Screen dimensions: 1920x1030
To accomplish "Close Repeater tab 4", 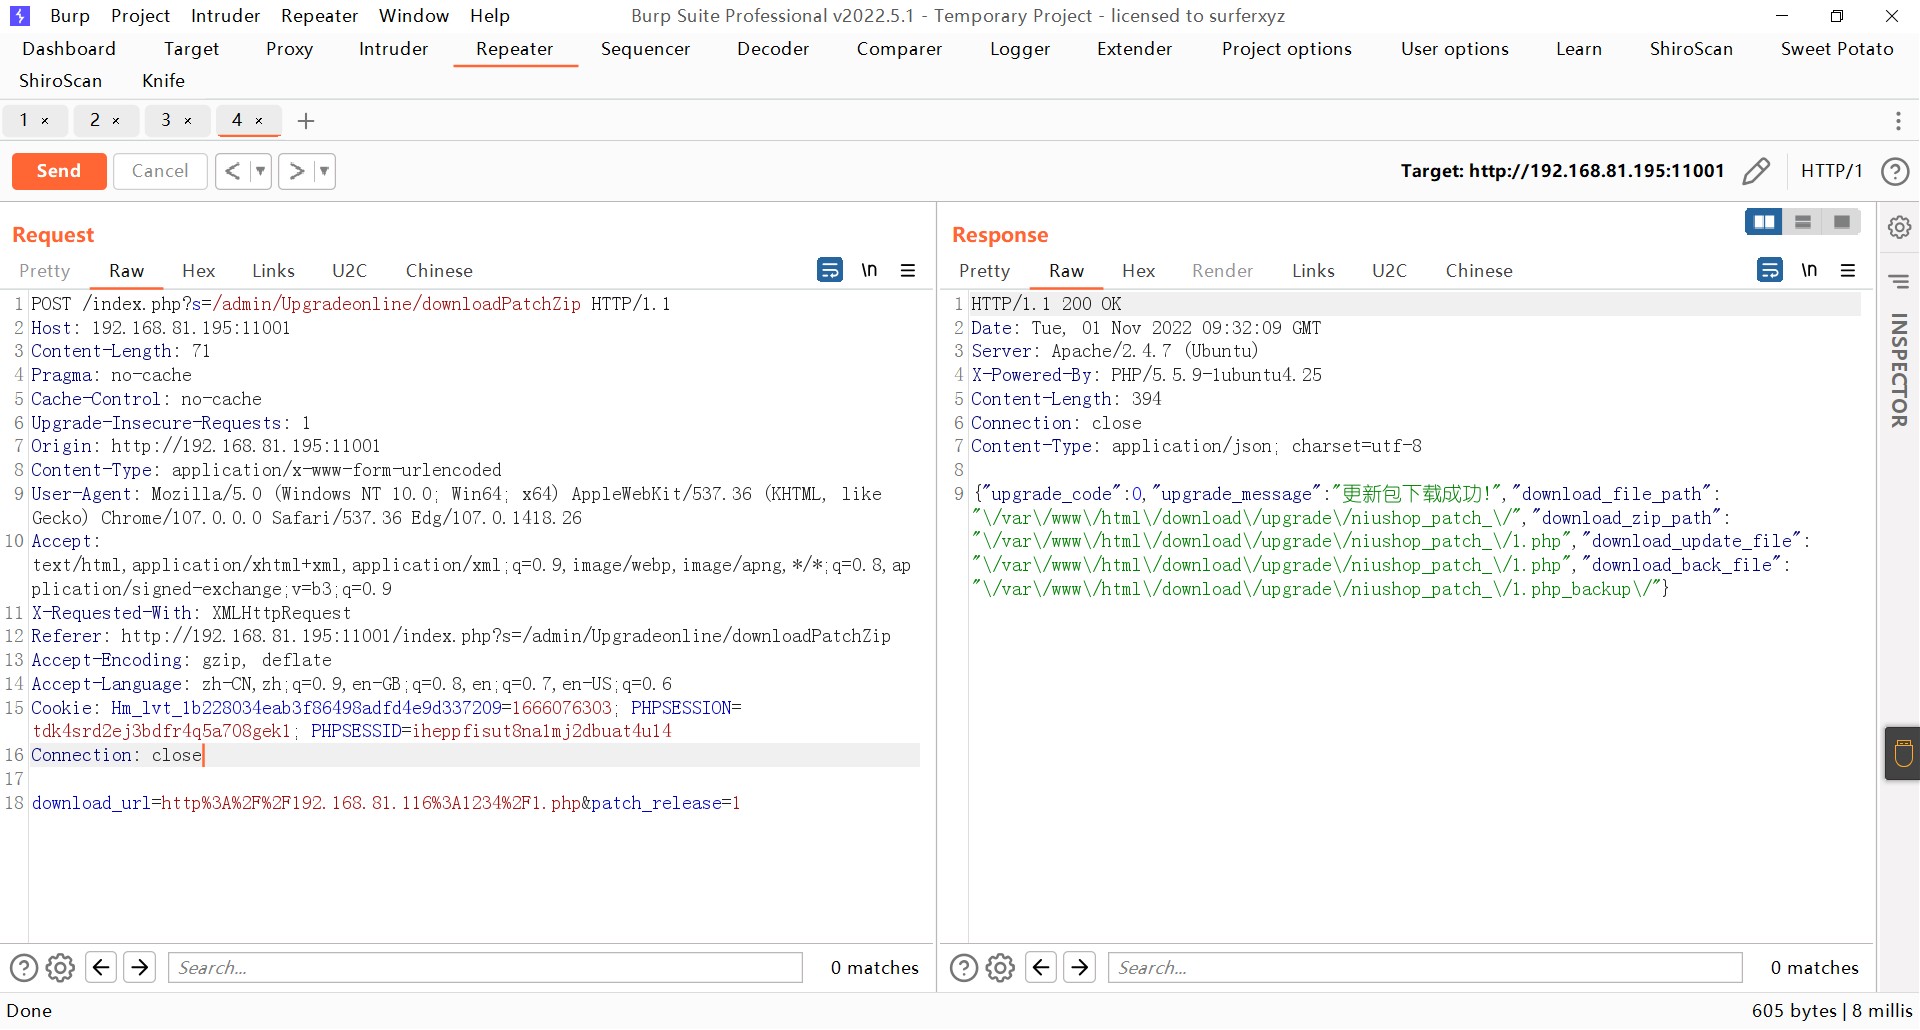I will click(x=259, y=121).
